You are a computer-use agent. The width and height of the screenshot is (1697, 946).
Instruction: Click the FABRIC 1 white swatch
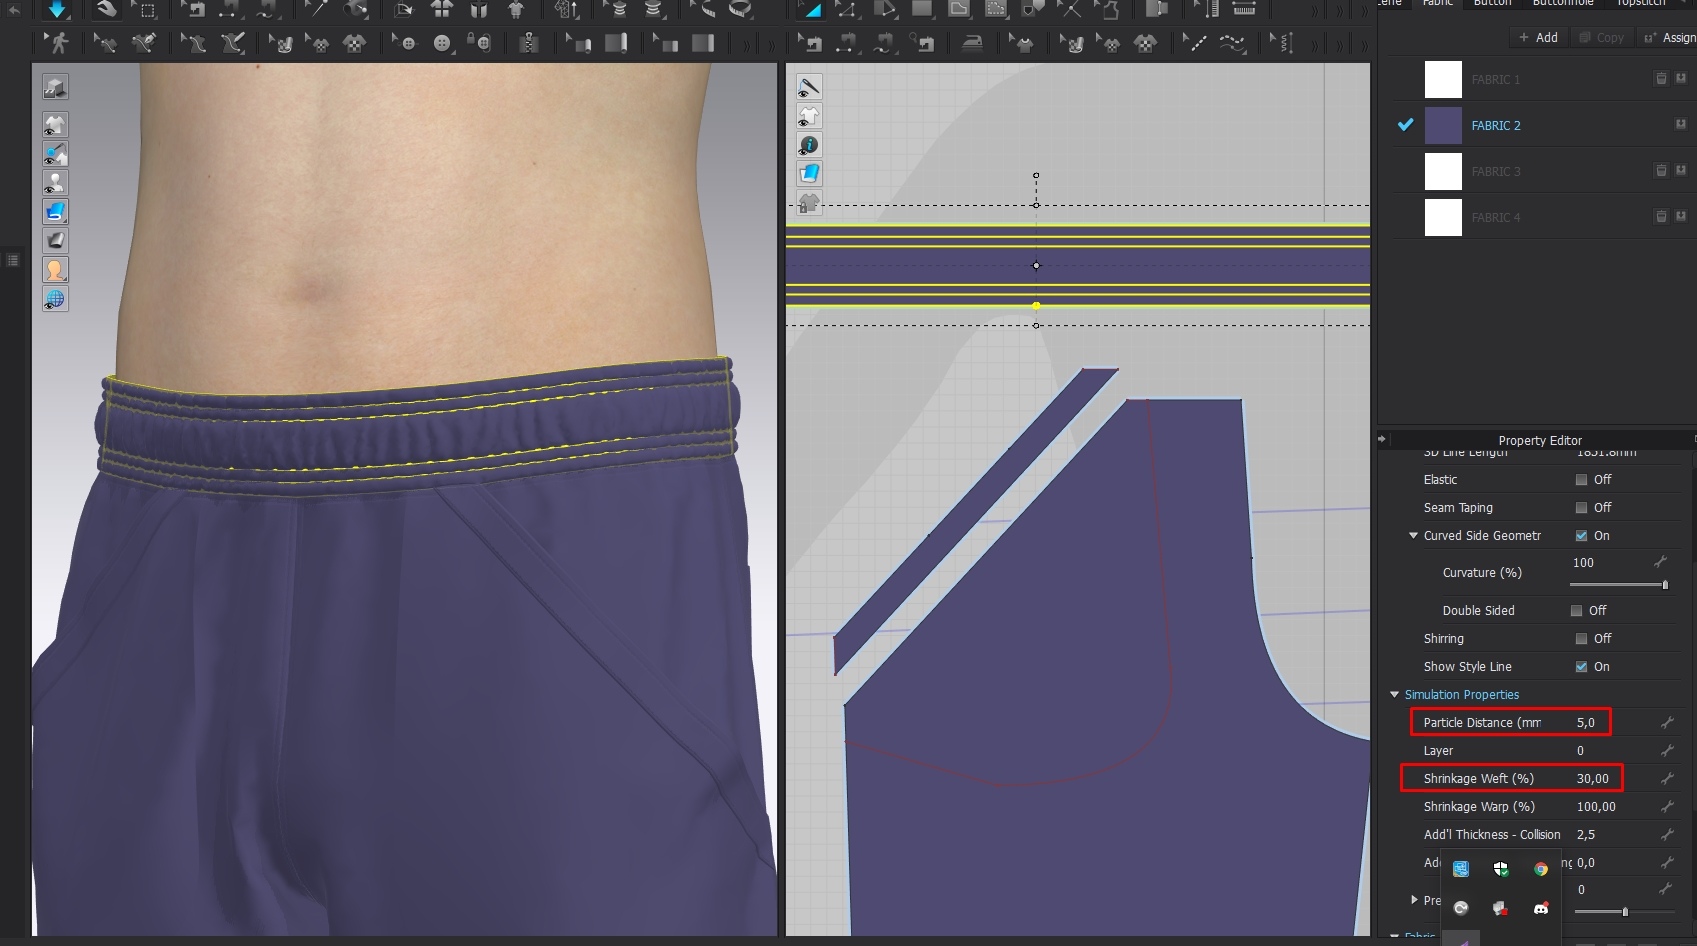coord(1443,79)
